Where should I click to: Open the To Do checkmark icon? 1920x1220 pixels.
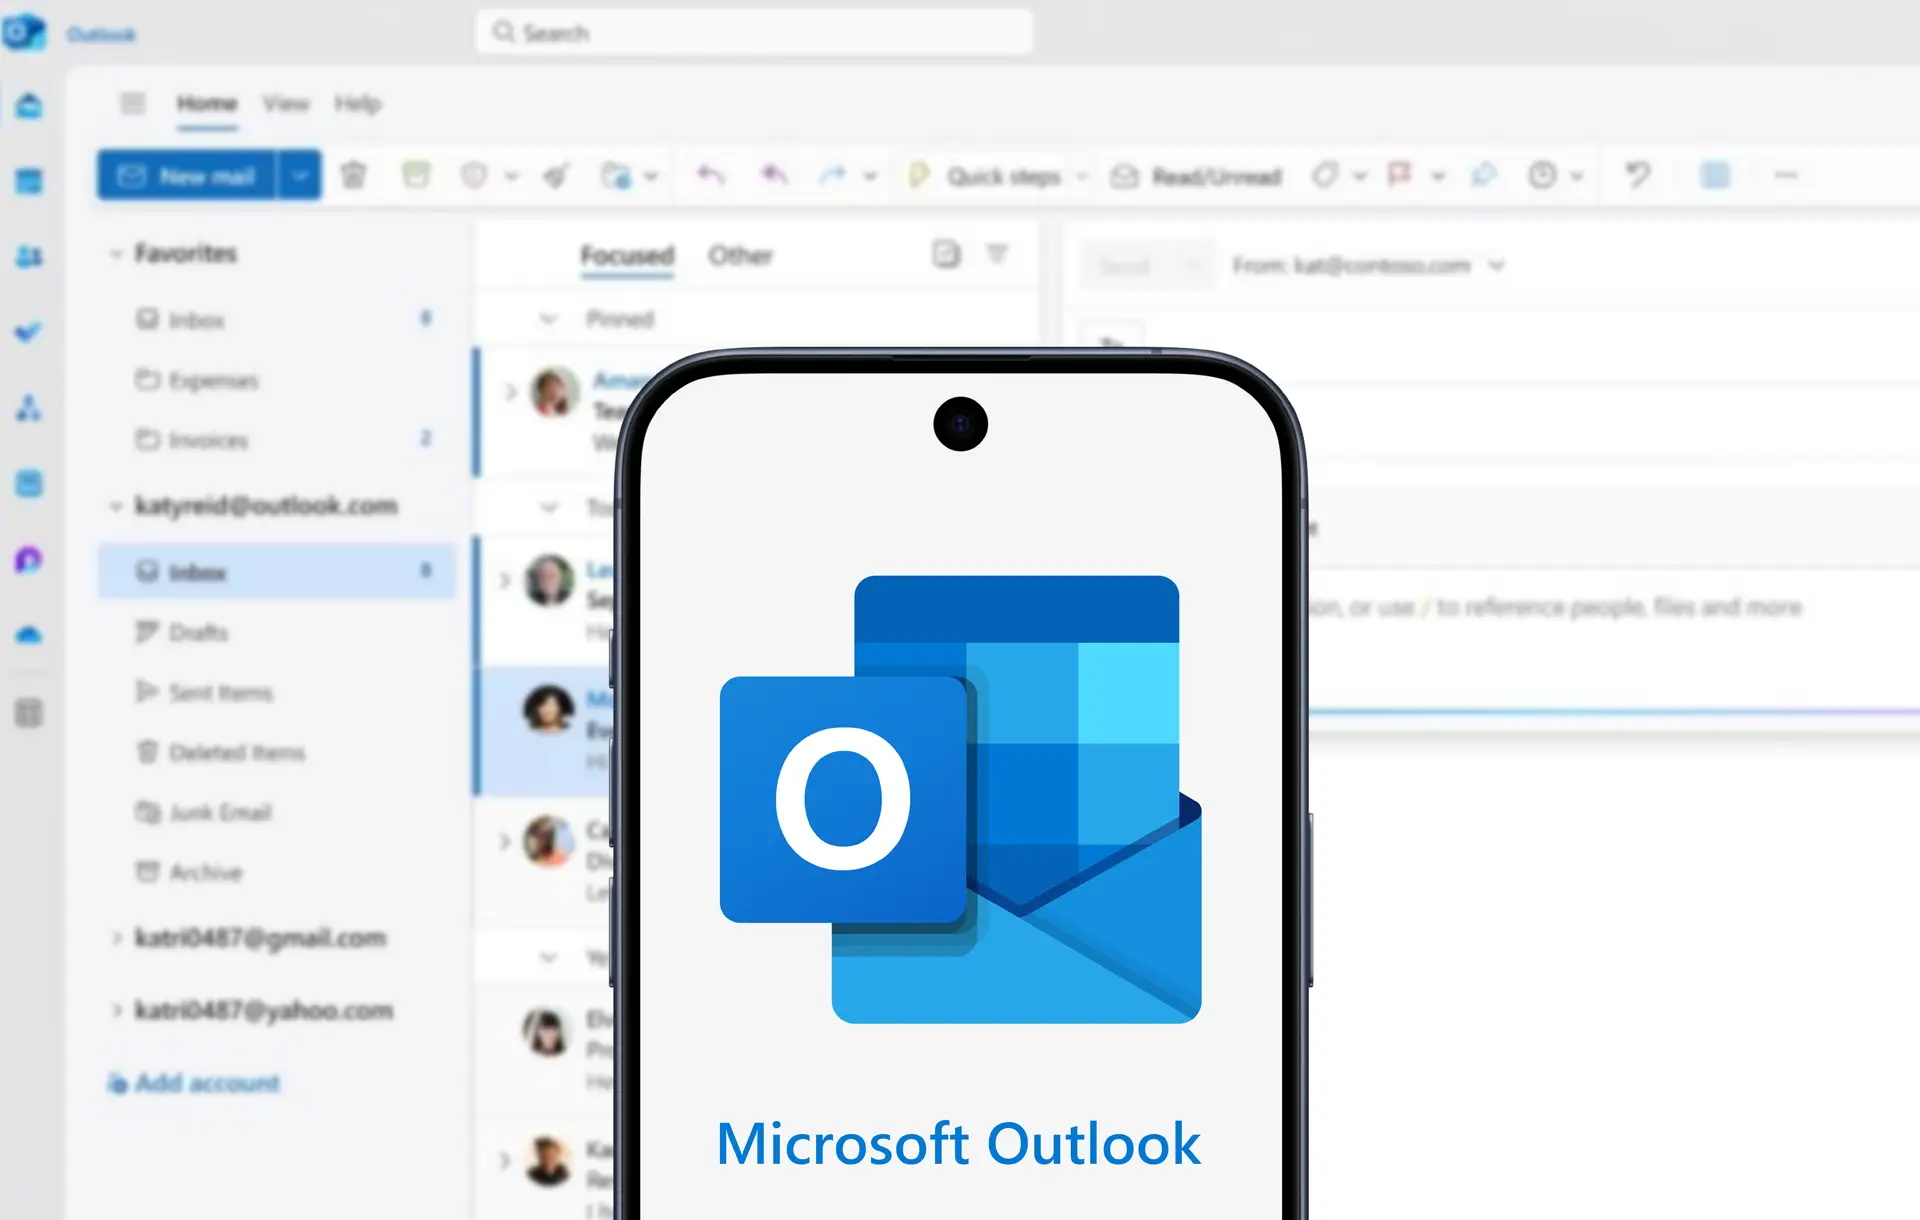tap(29, 332)
